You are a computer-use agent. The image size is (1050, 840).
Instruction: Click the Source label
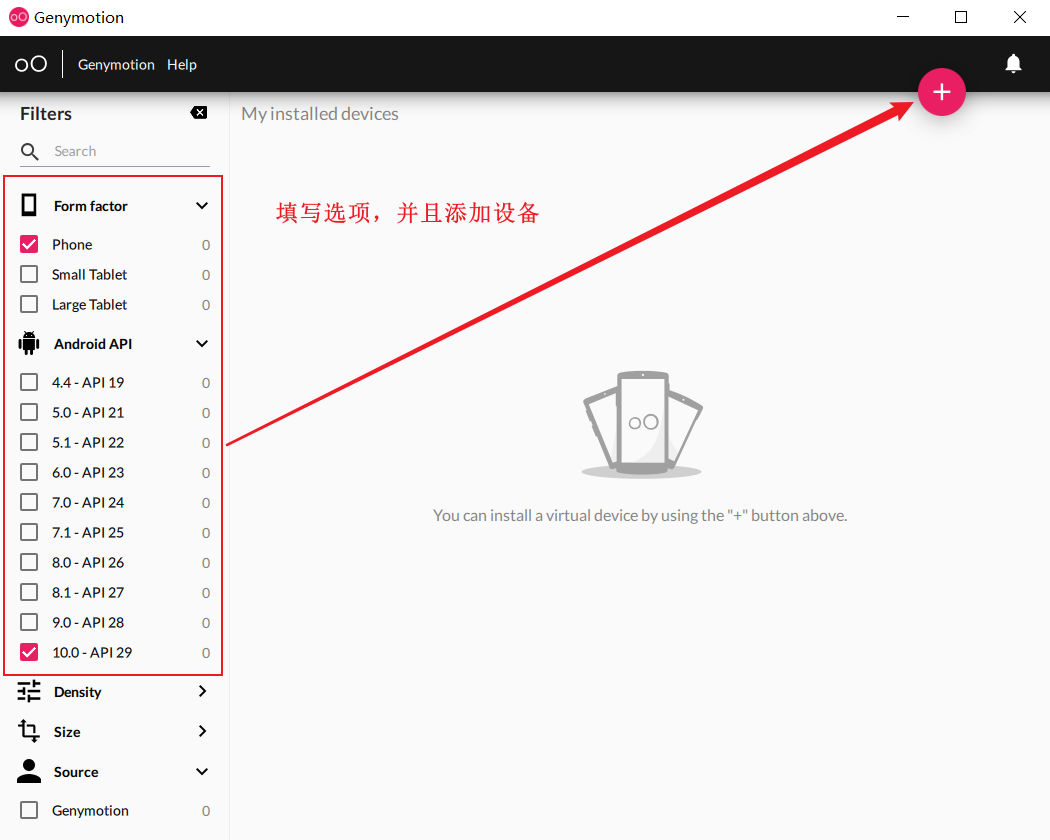[x=76, y=772]
